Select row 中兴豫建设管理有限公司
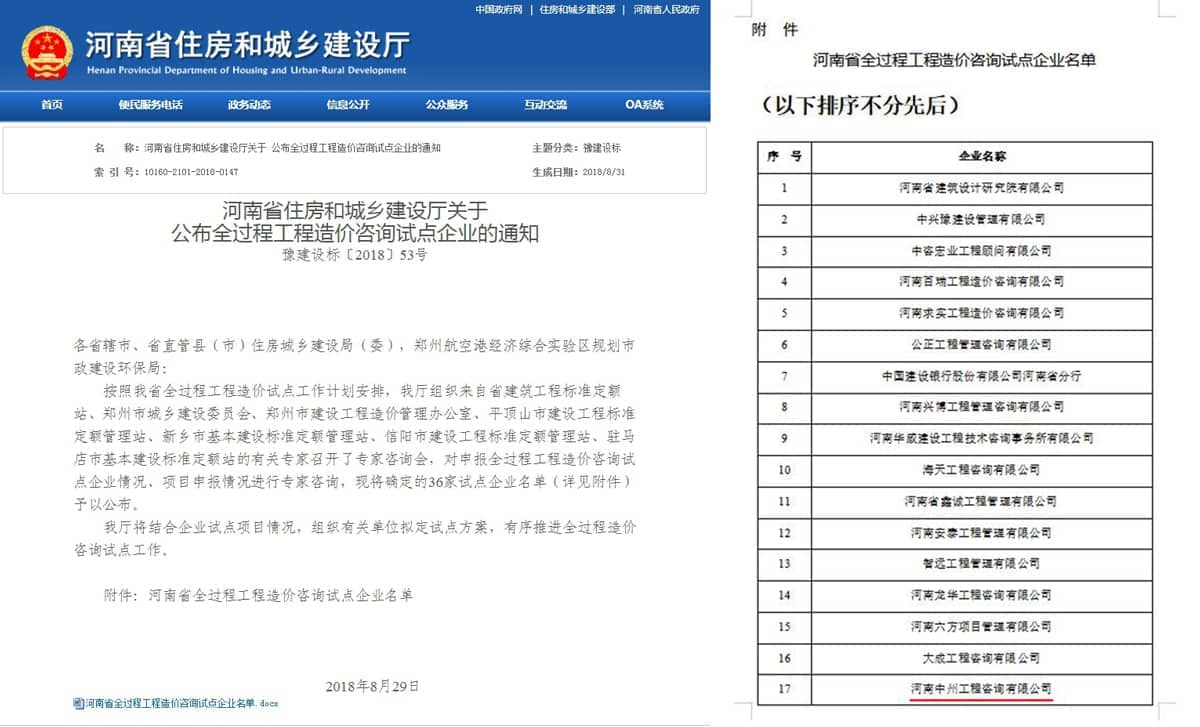Viewport: 1200px width, 727px height. 955,219
